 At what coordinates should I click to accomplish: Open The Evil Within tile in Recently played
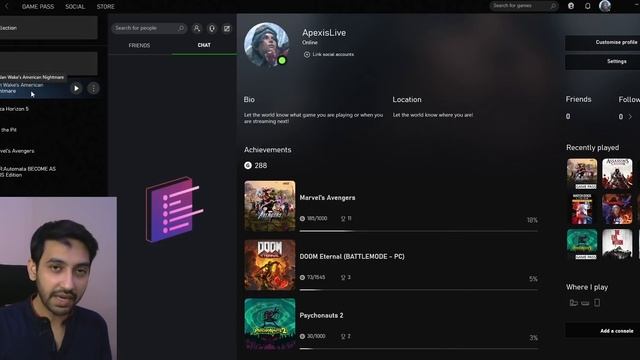(x=617, y=244)
